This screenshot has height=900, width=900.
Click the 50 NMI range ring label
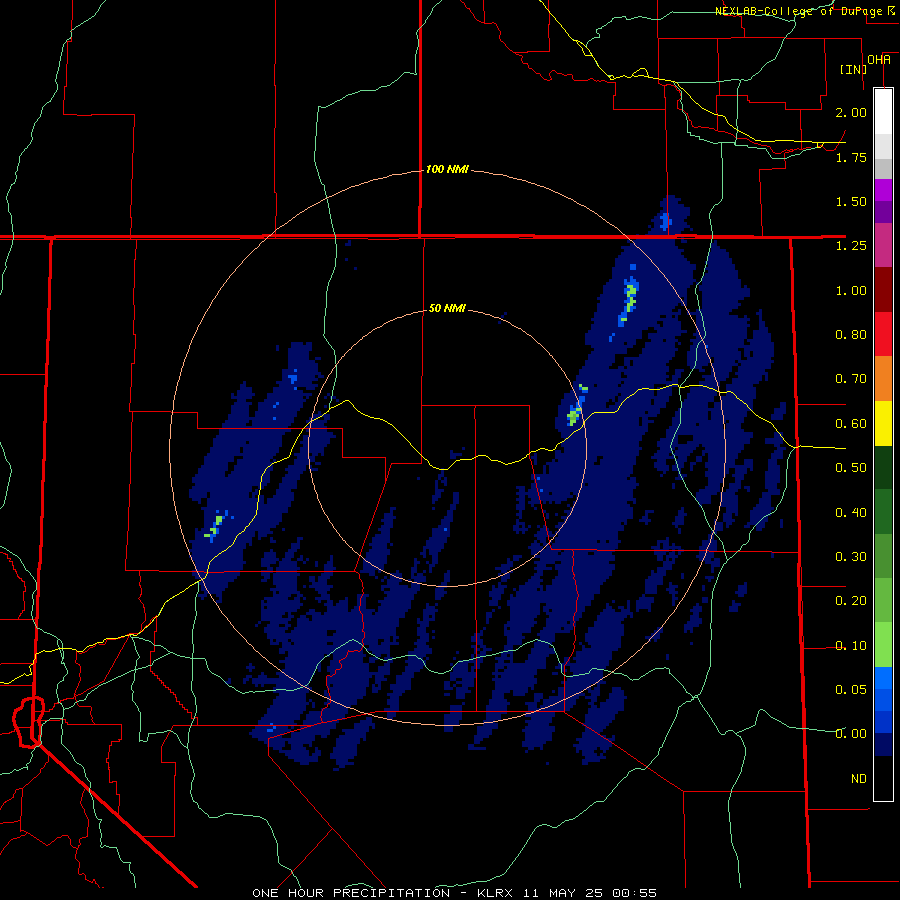point(447,308)
